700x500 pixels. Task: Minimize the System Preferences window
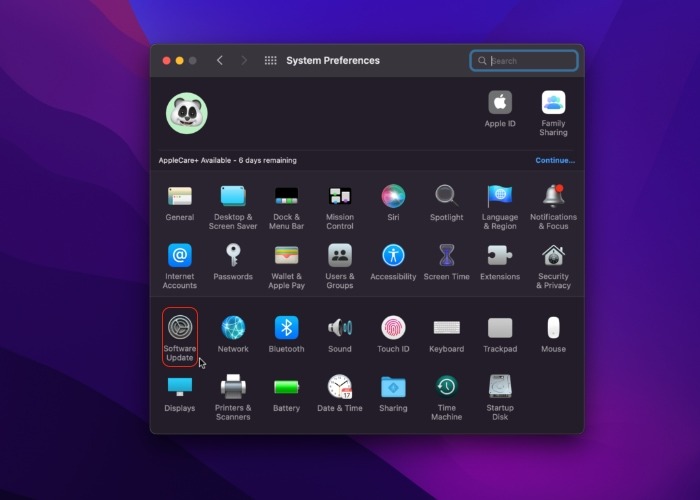click(x=179, y=61)
